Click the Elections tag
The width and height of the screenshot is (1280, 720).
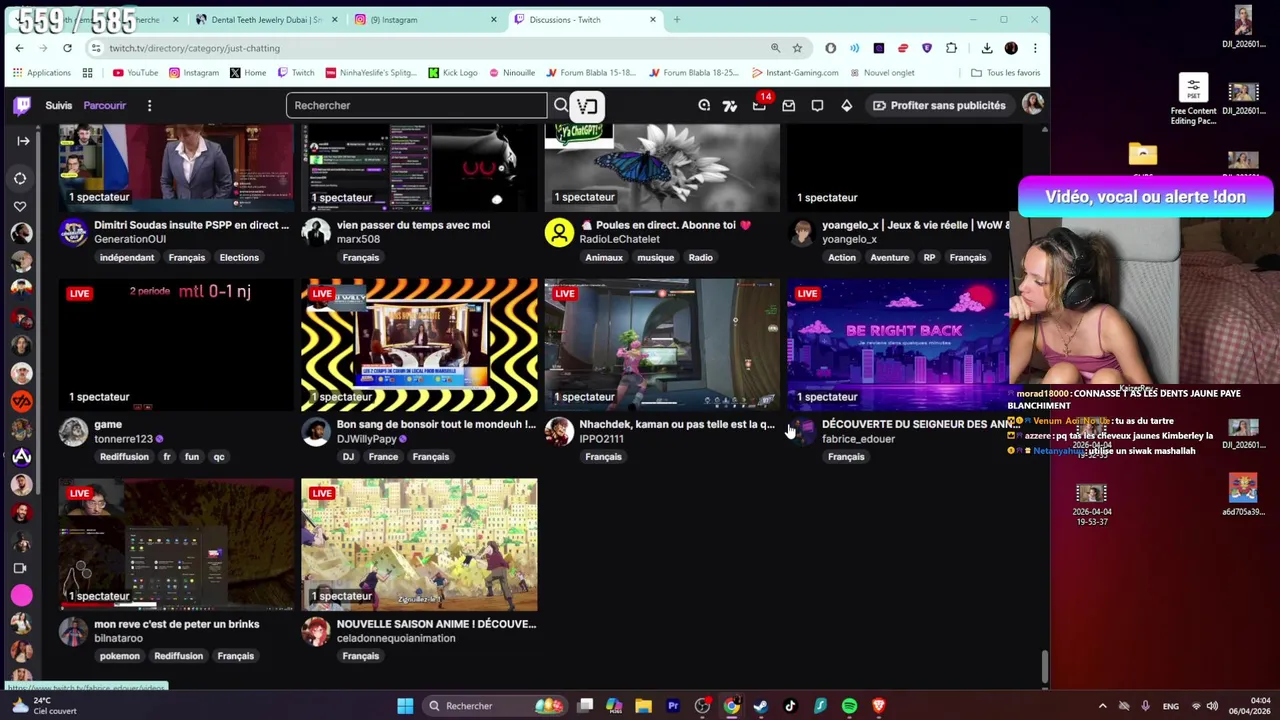point(239,257)
